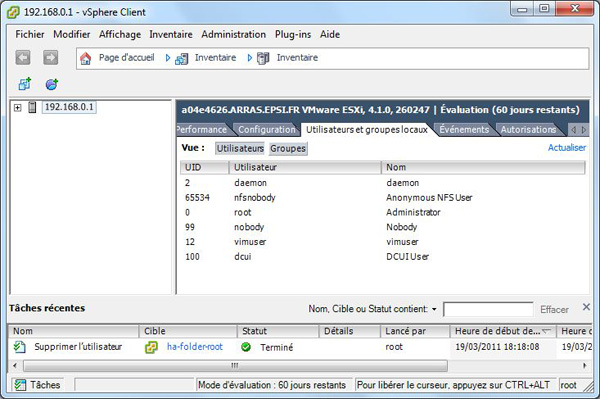The width and height of the screenshot is (600, 399).
Task: Switch to the Événements tab
Action: pyautogui.click(x=464, y=130)
